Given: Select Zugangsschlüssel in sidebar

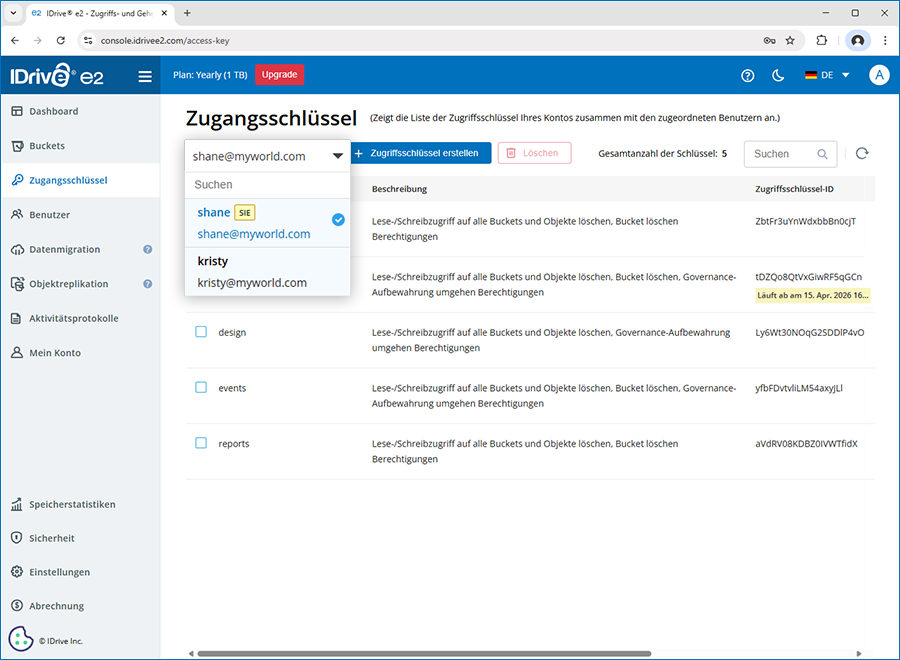Looking at the screenshot, I should click(x=80, y=180).
